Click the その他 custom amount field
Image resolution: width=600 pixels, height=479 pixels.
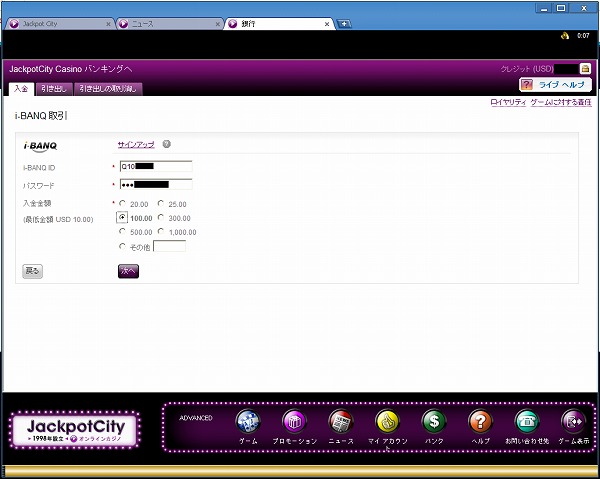(x=170, y=246)
